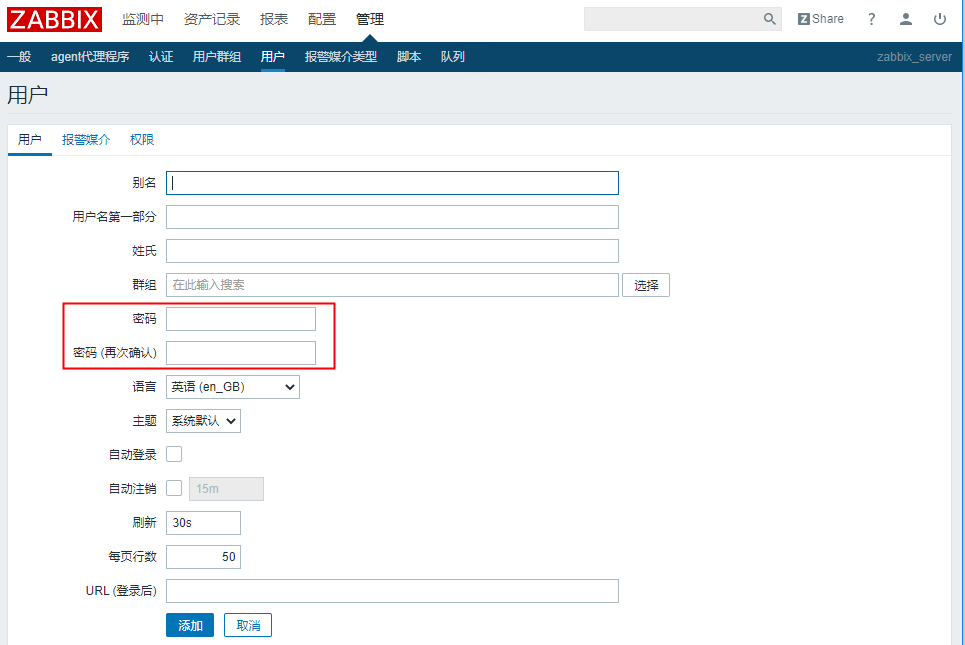Open the 语言 dropdown
Image resolution: width=965 pixels, height=645 pixels.
(233, 387)
